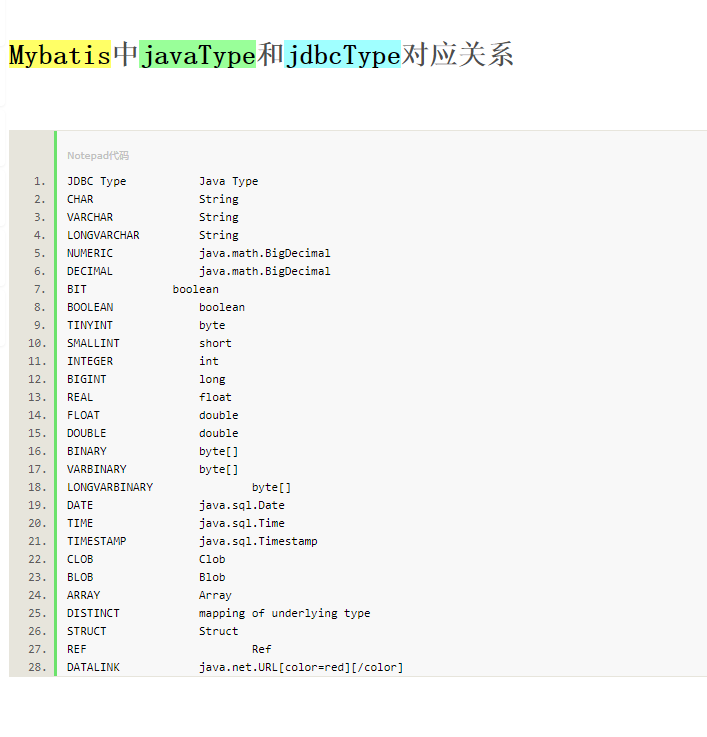
Task: Click the int value text
Action: (x=209, y=361)
